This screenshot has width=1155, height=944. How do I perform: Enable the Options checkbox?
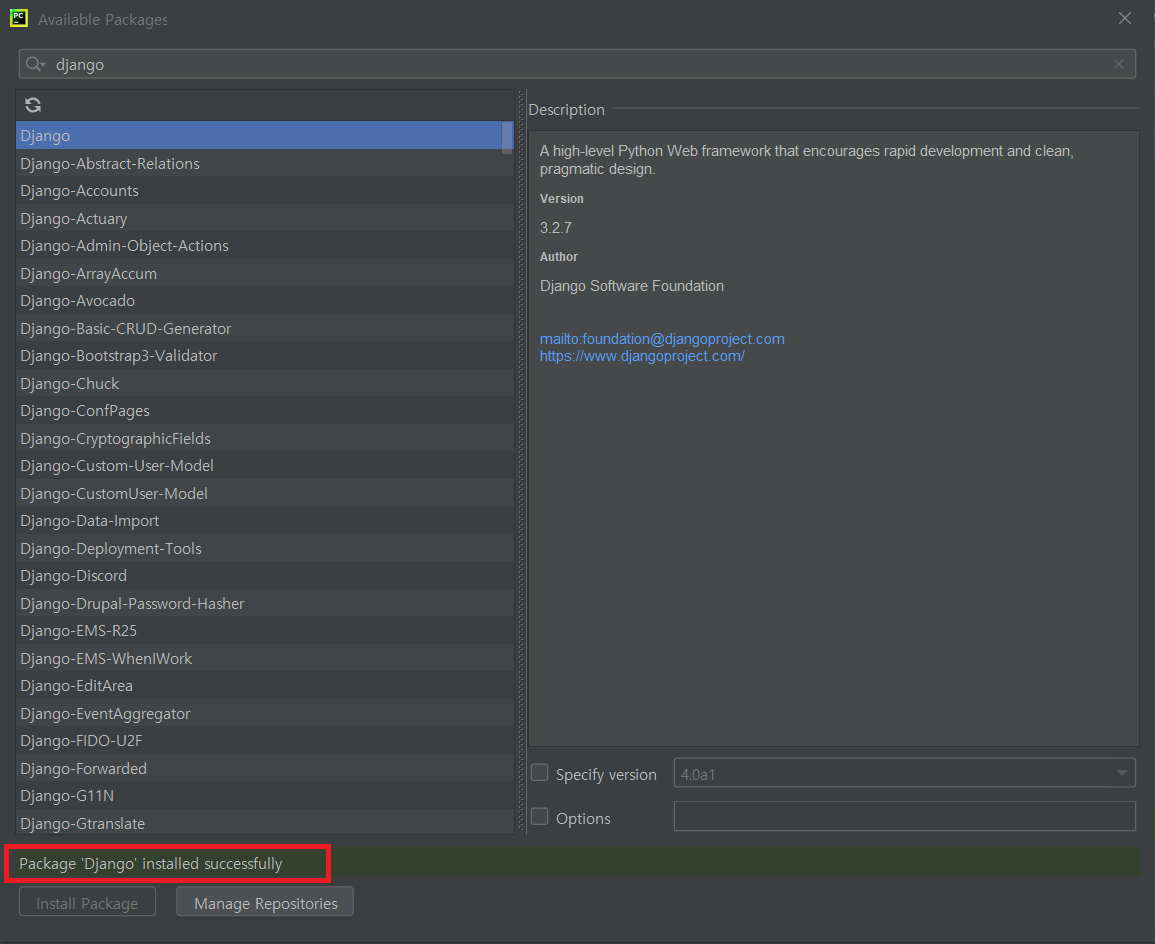(x=540, y=817)
